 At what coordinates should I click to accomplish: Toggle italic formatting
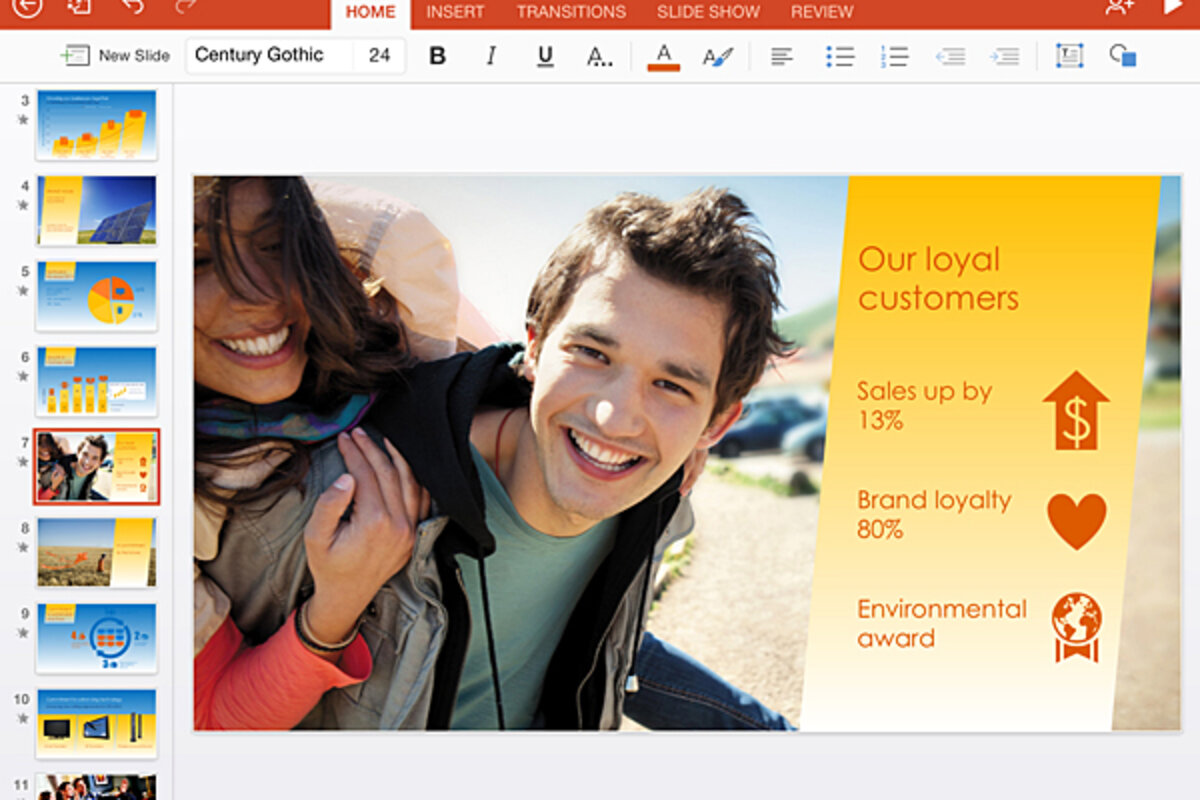point(491,56)
